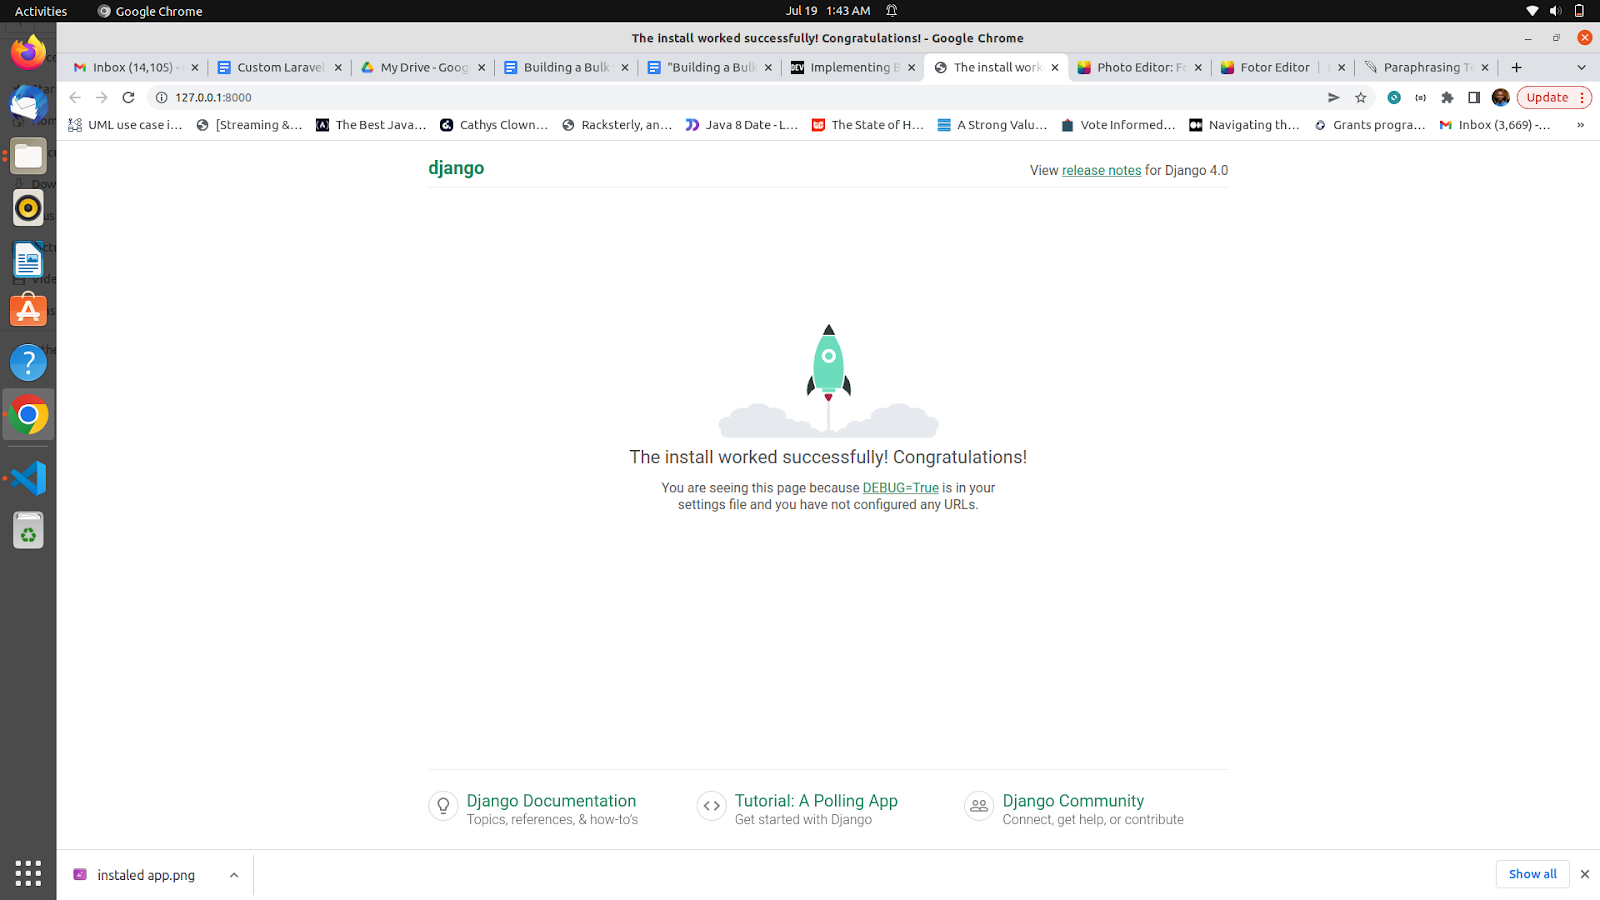Click Show all downloads button
Screen dimensions: 1600x900
[1532, 874]
